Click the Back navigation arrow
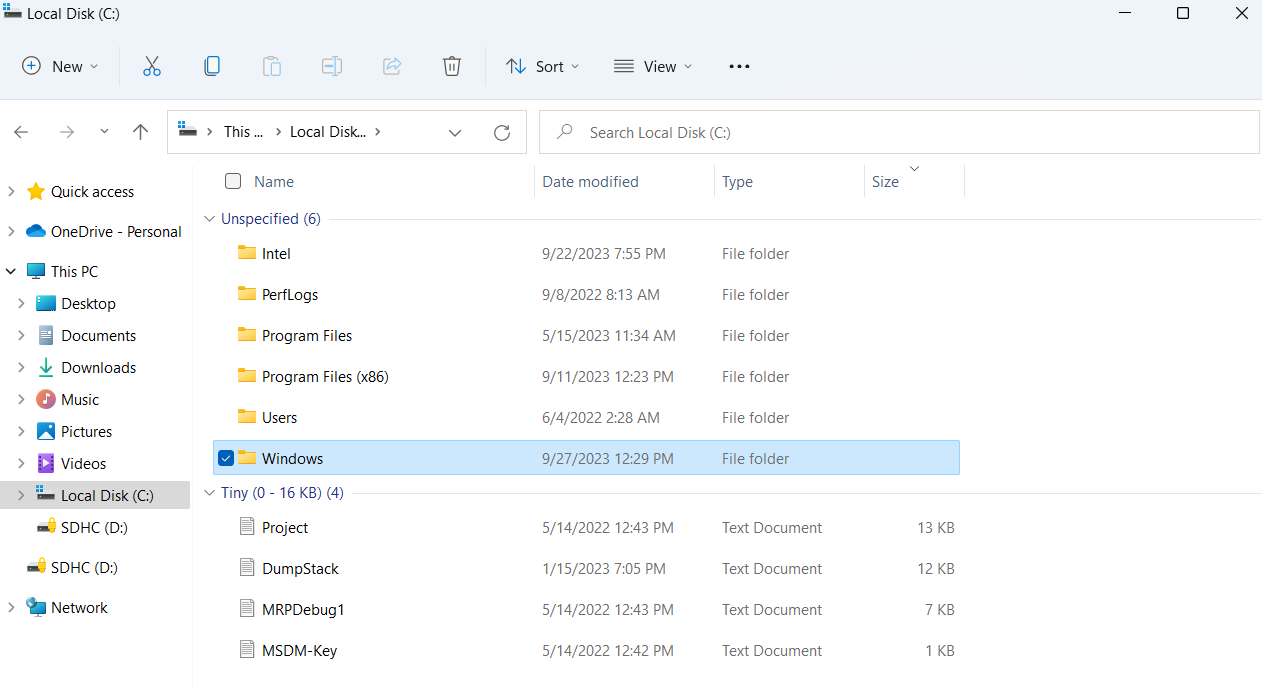Viewport: 1262px width, 688px height. click(x=22, y=132)
